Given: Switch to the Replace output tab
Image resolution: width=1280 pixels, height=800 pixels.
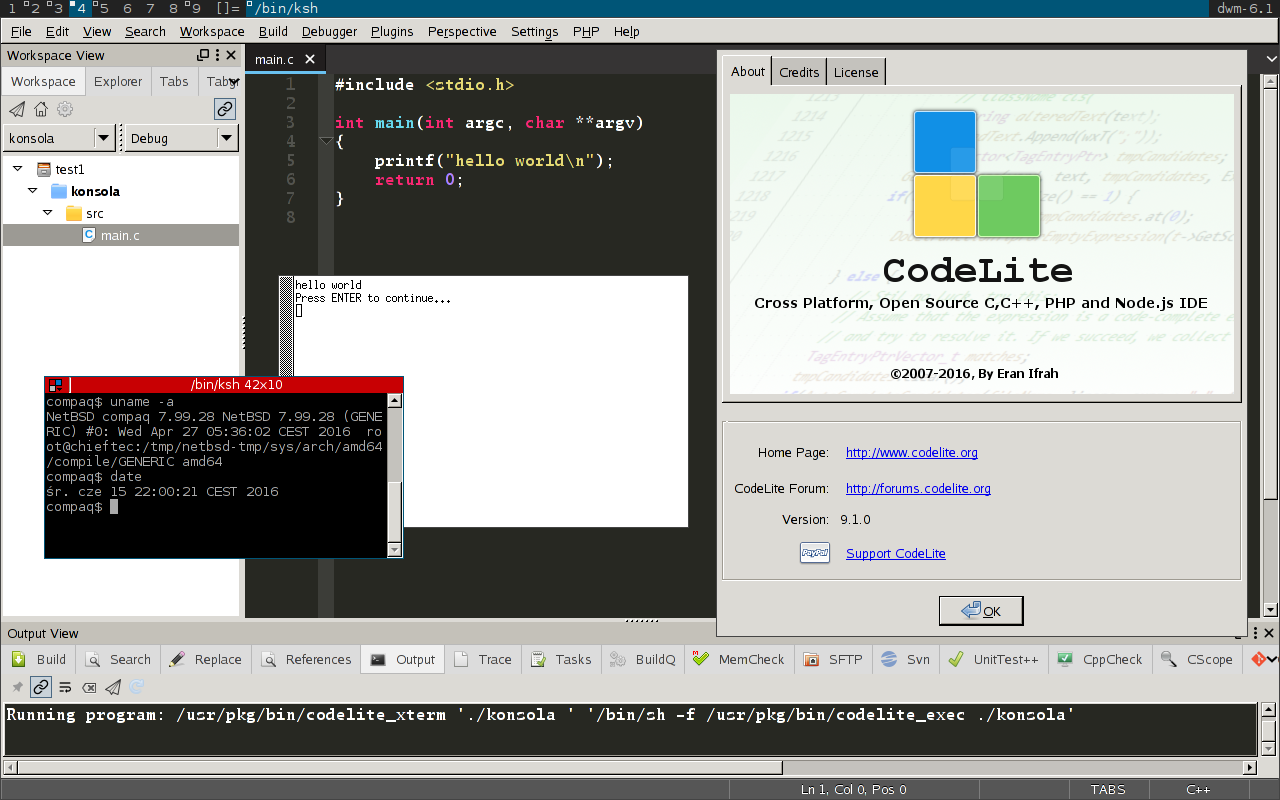Looking at the screenshot, I should pyautogui.click(x=205, y=659).
